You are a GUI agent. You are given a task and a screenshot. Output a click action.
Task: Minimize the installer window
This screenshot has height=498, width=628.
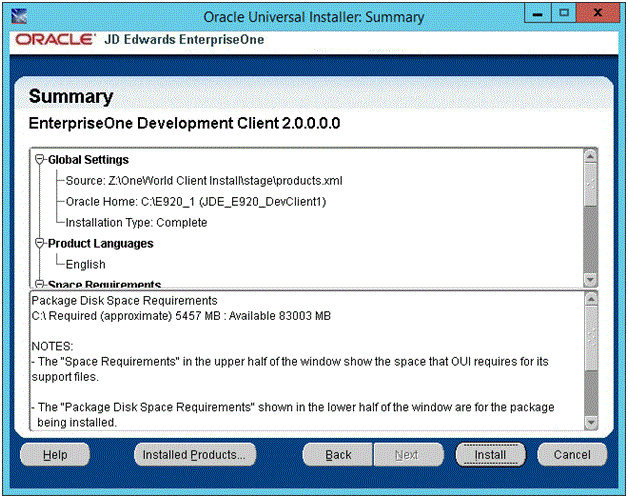[537, 14]
